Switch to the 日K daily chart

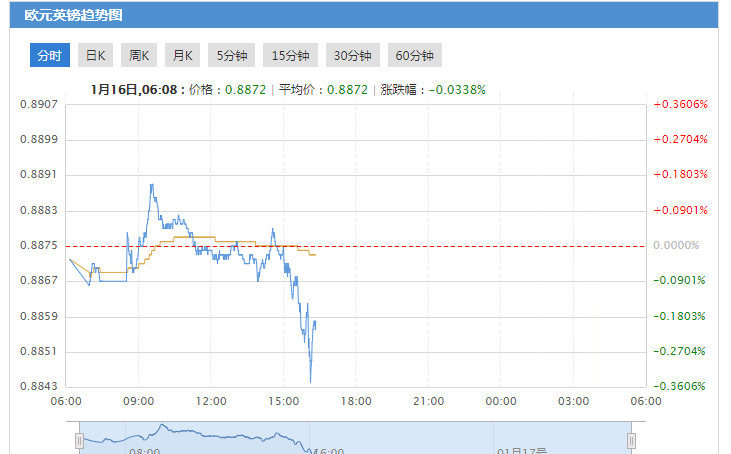click(x=95, y=56)
